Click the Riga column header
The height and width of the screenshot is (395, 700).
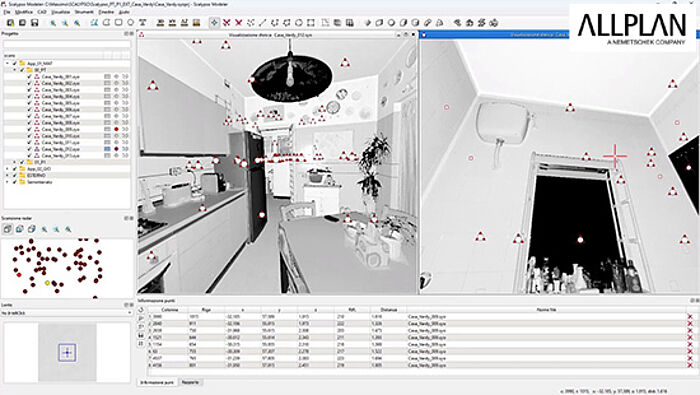(206, 309)
